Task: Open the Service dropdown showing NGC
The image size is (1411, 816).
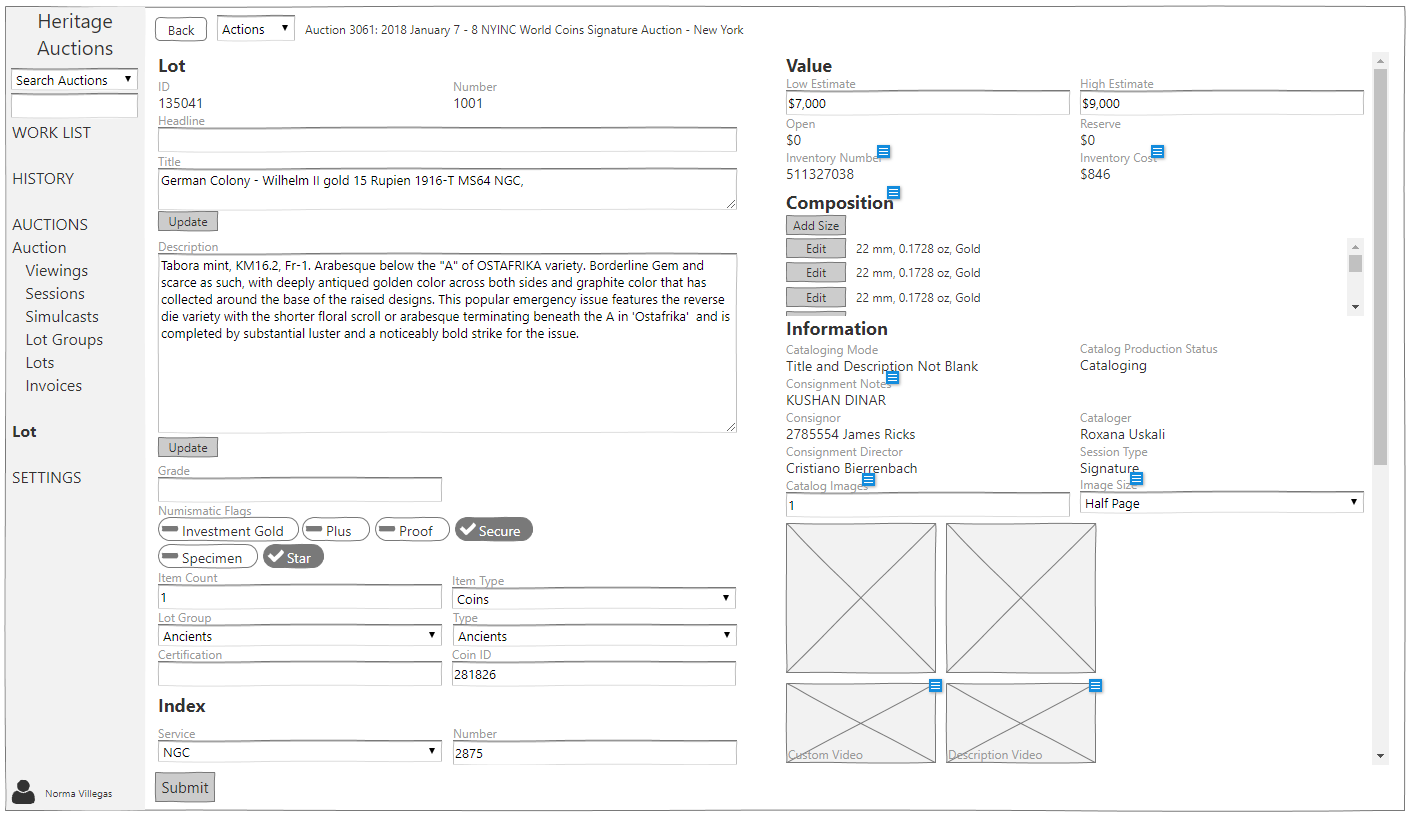Action: (300, 753)
